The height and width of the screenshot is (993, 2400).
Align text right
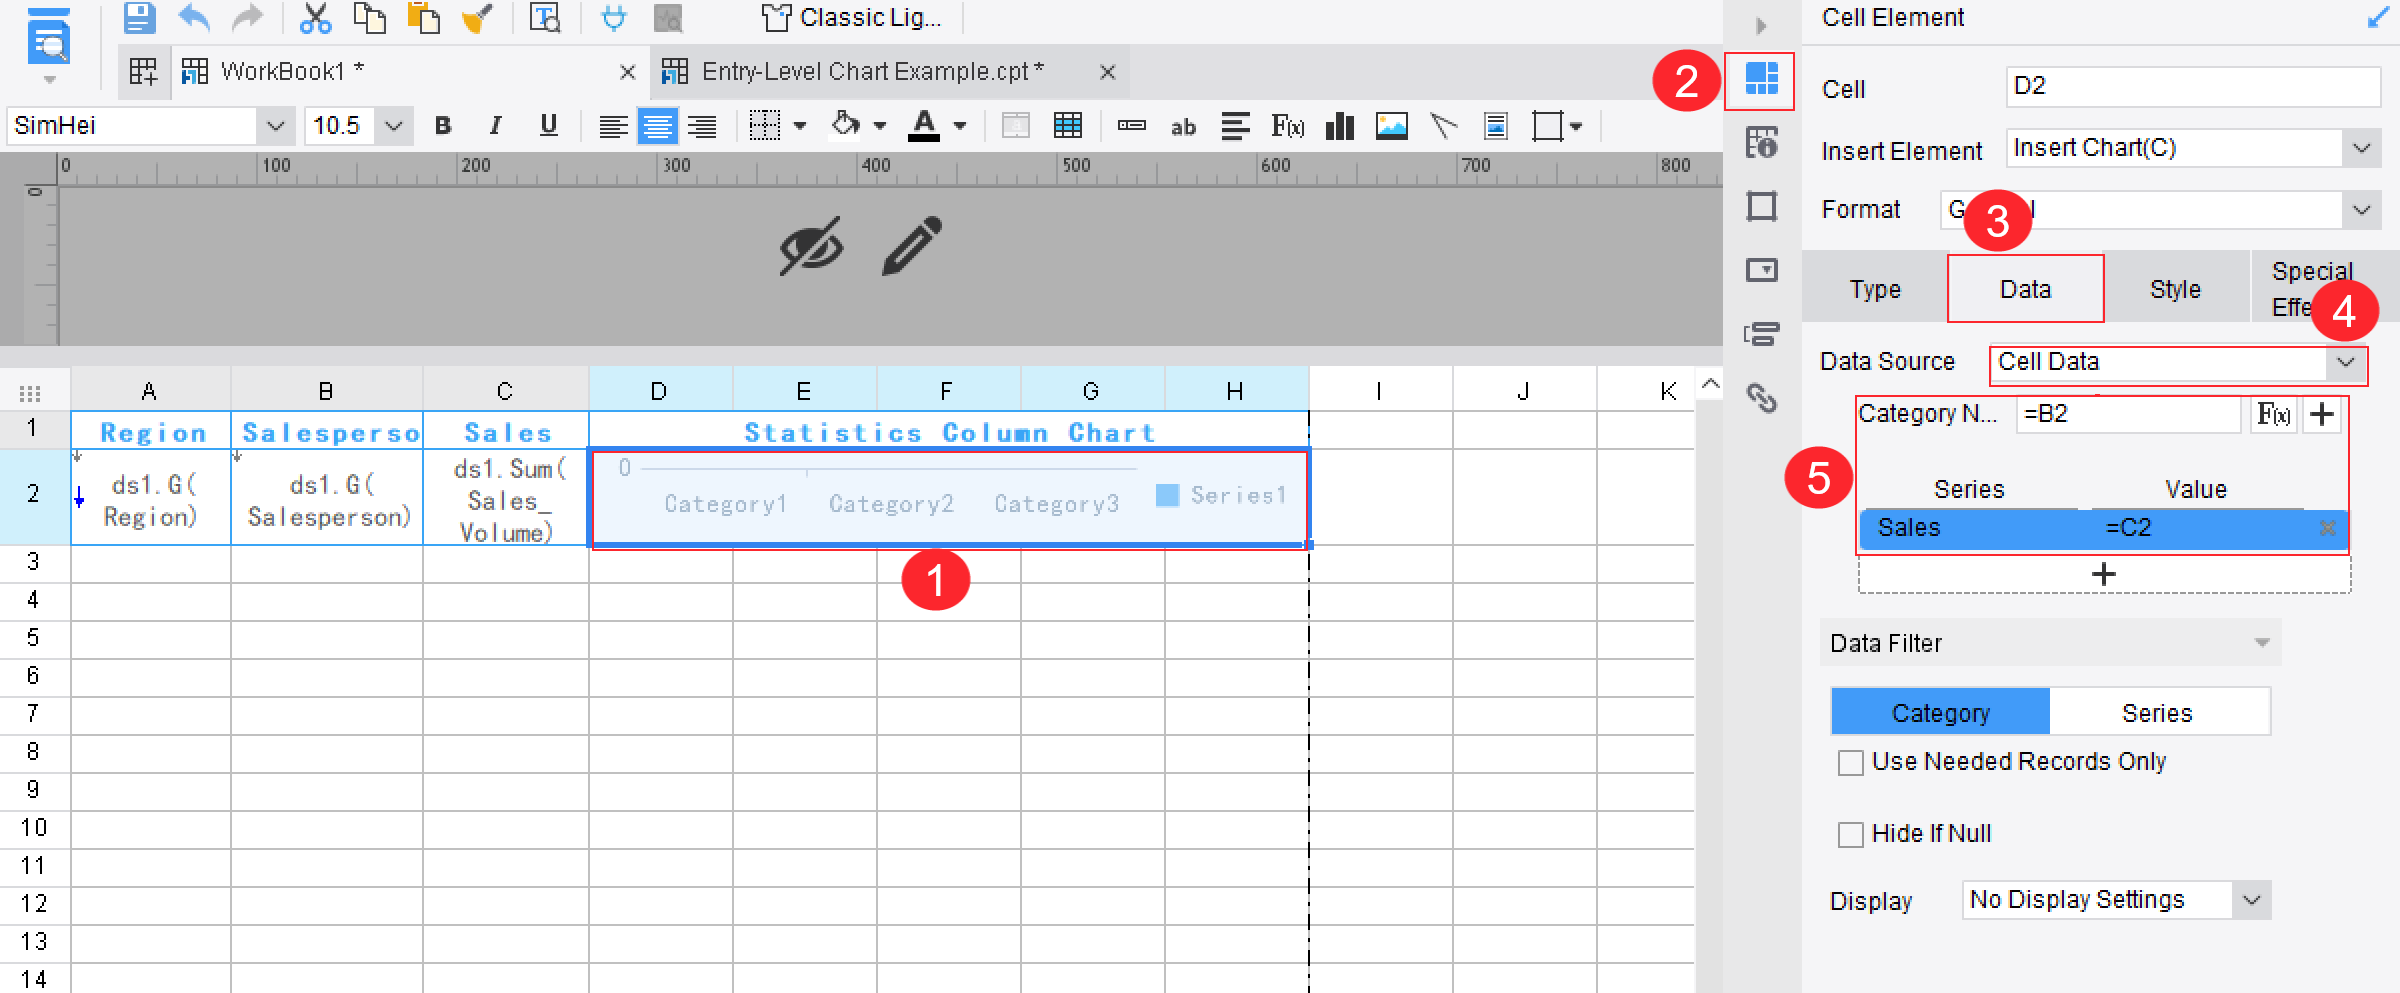[x=702, y=126]
